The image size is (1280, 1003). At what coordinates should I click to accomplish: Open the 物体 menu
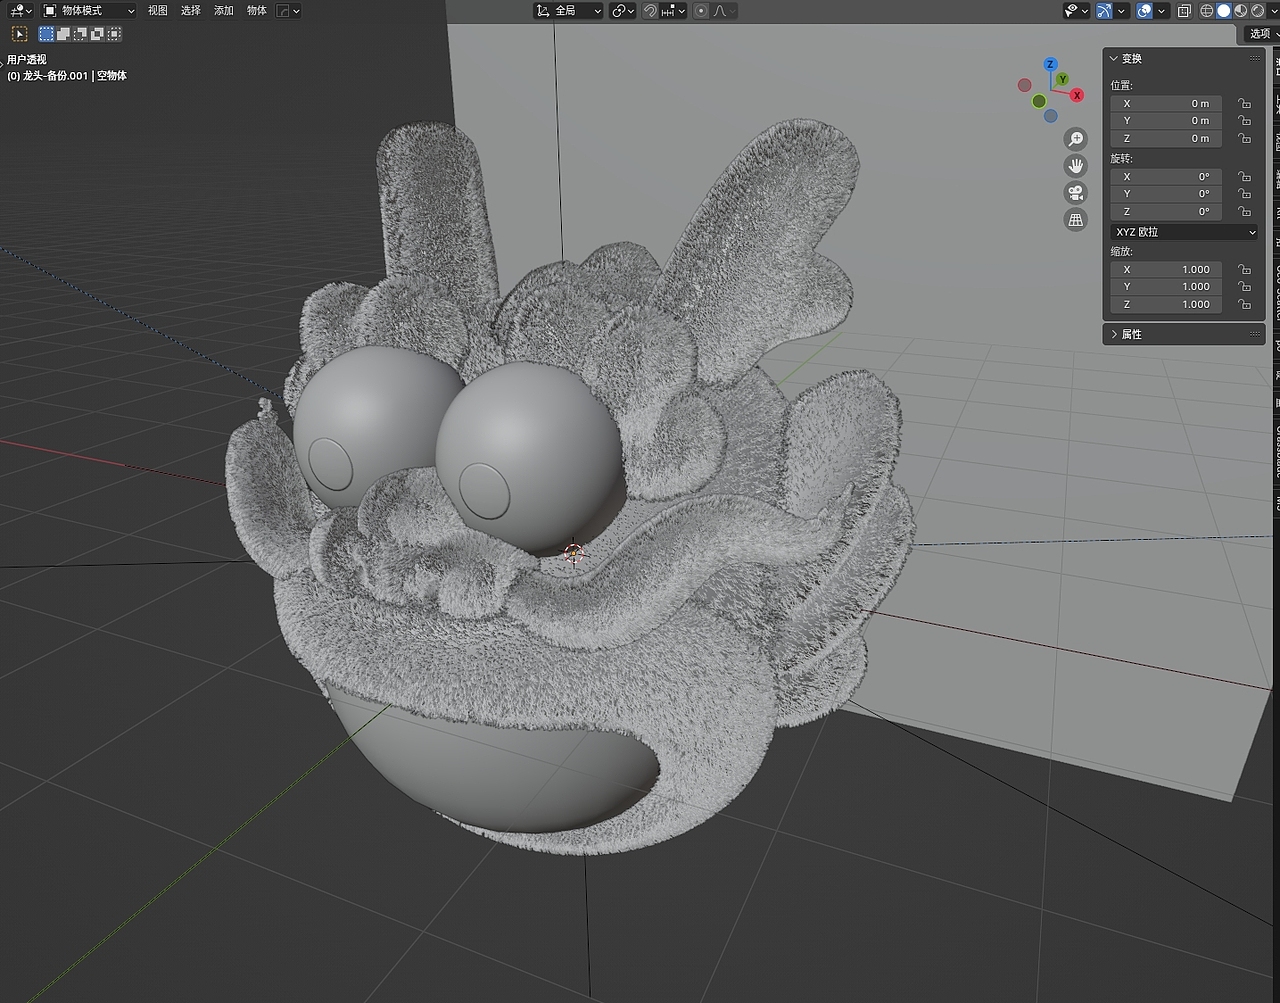pyautogui.click(x=257, y=10)
